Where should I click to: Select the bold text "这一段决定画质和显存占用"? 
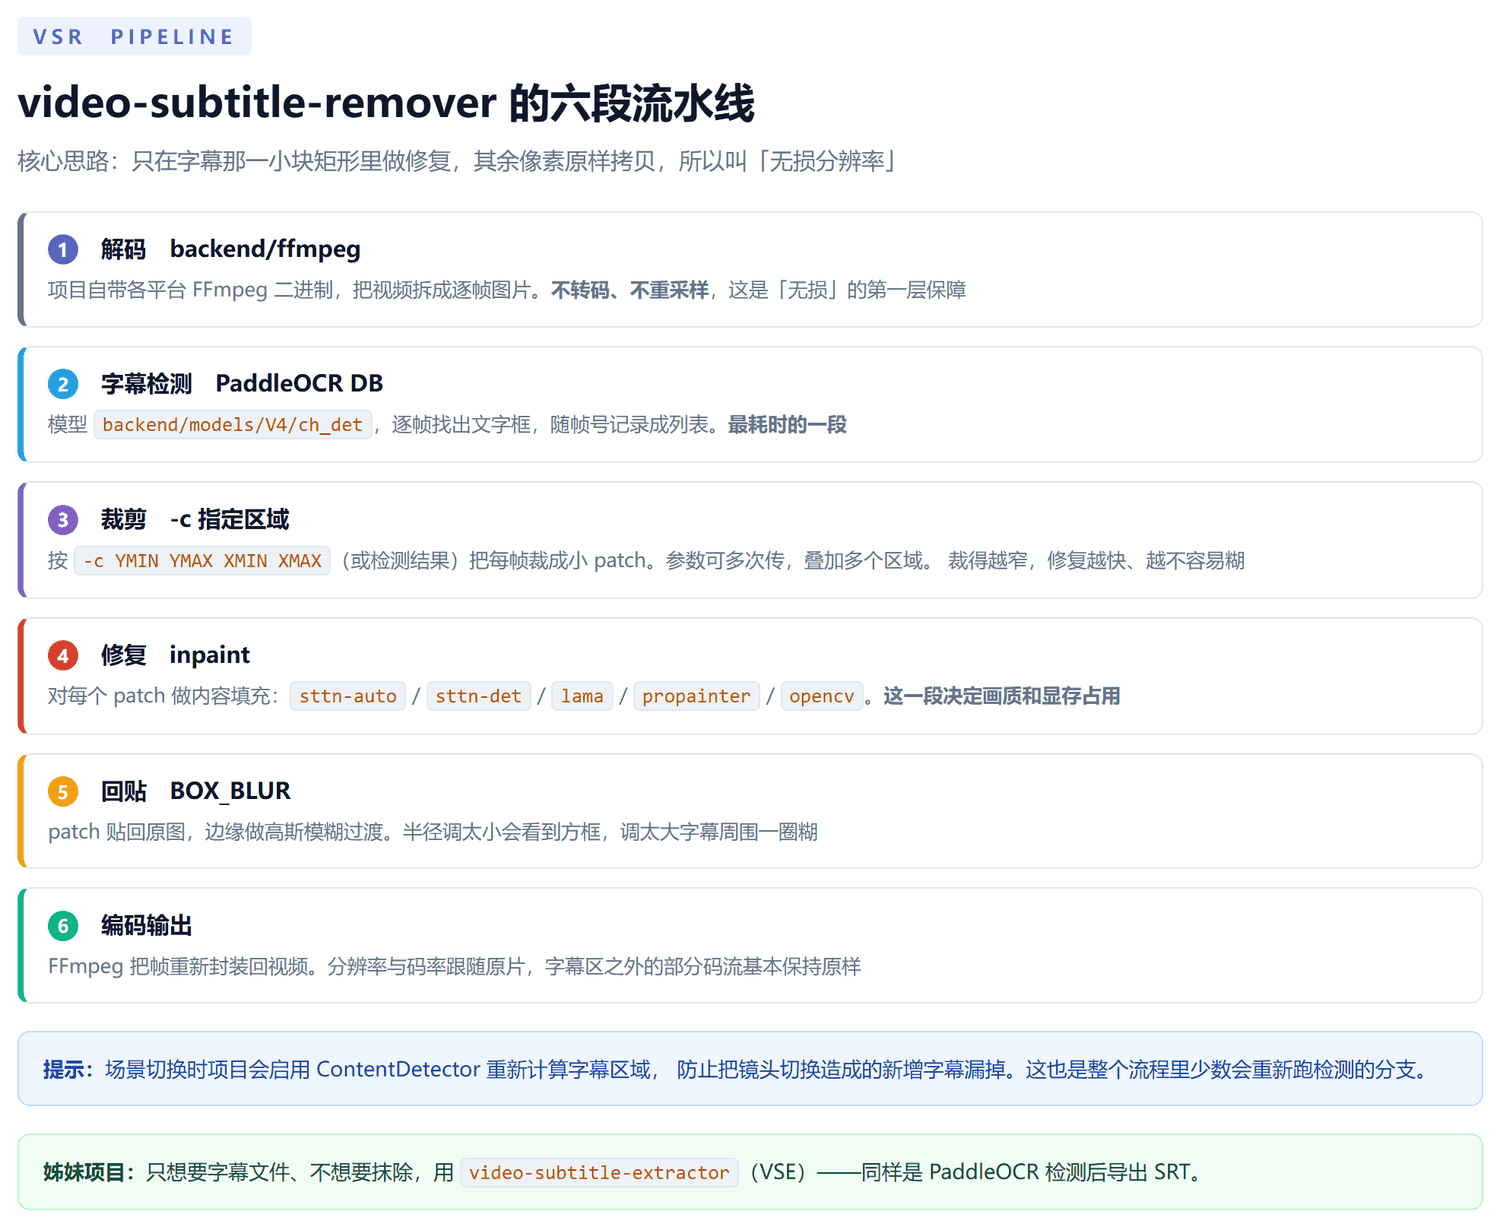tap(1001, 696)
